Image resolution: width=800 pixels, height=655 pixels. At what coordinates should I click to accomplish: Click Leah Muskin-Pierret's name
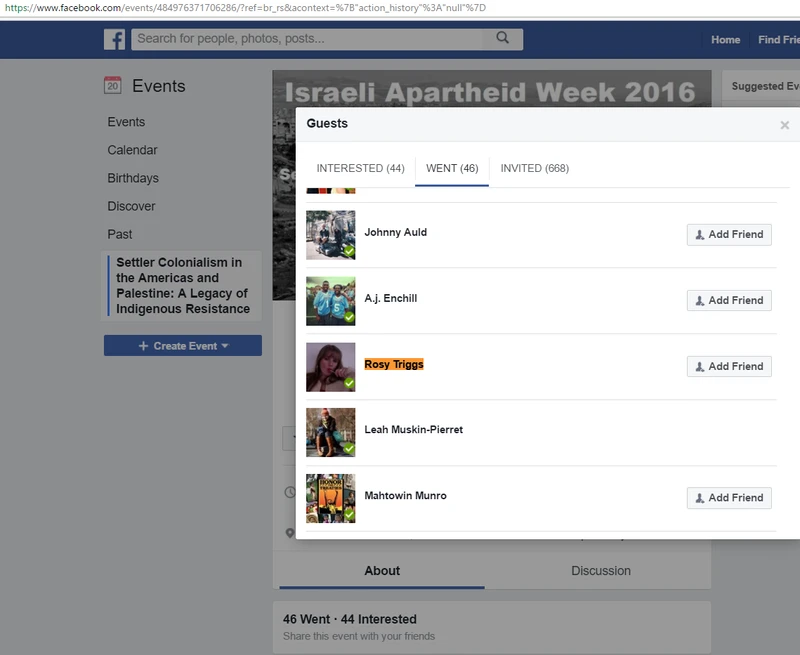413,430
